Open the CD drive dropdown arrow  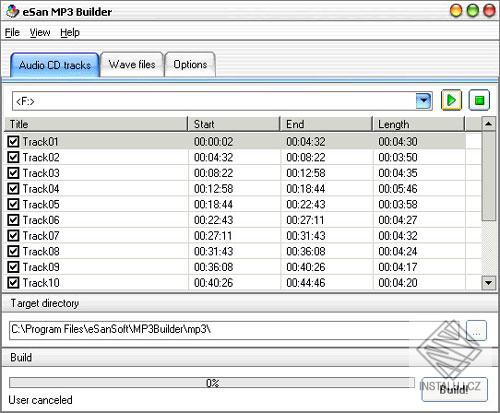click(x=424, y=101)
